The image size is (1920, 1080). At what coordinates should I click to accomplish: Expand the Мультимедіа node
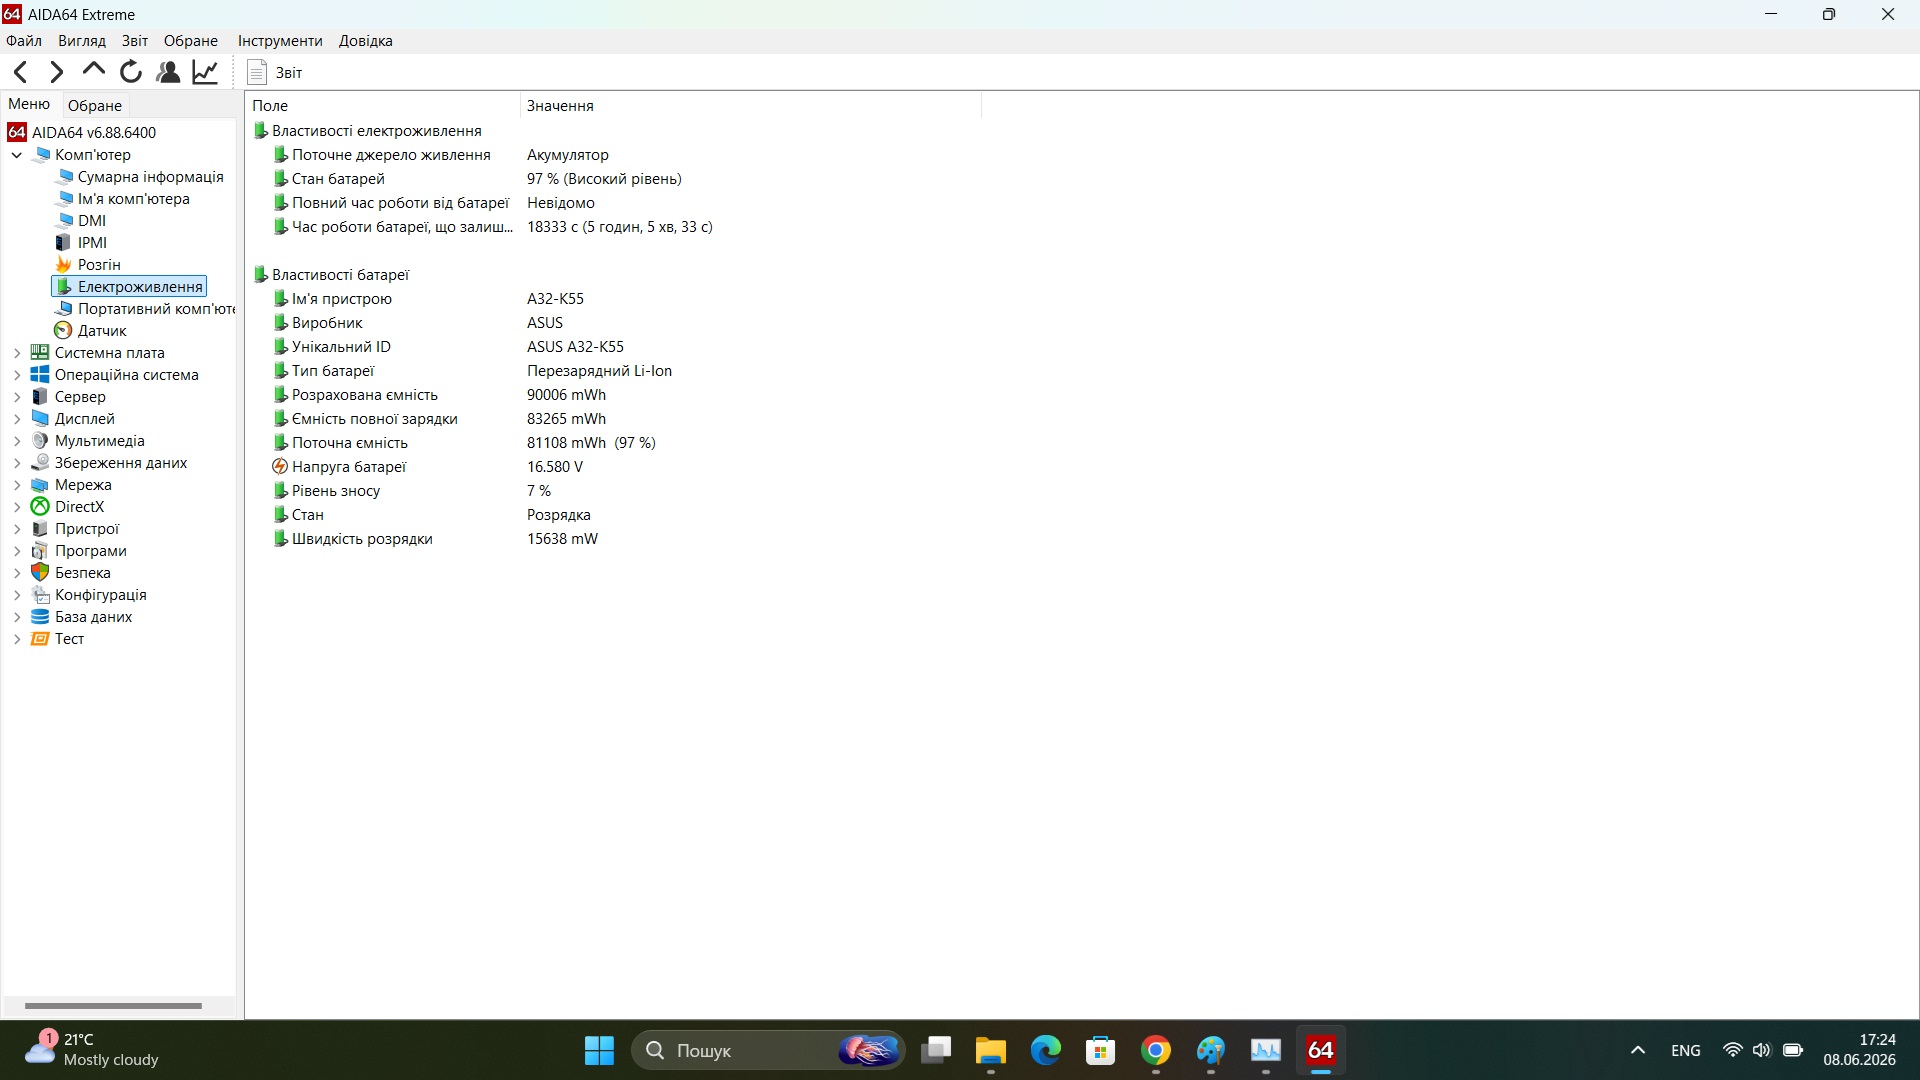(x=17, y=441)
